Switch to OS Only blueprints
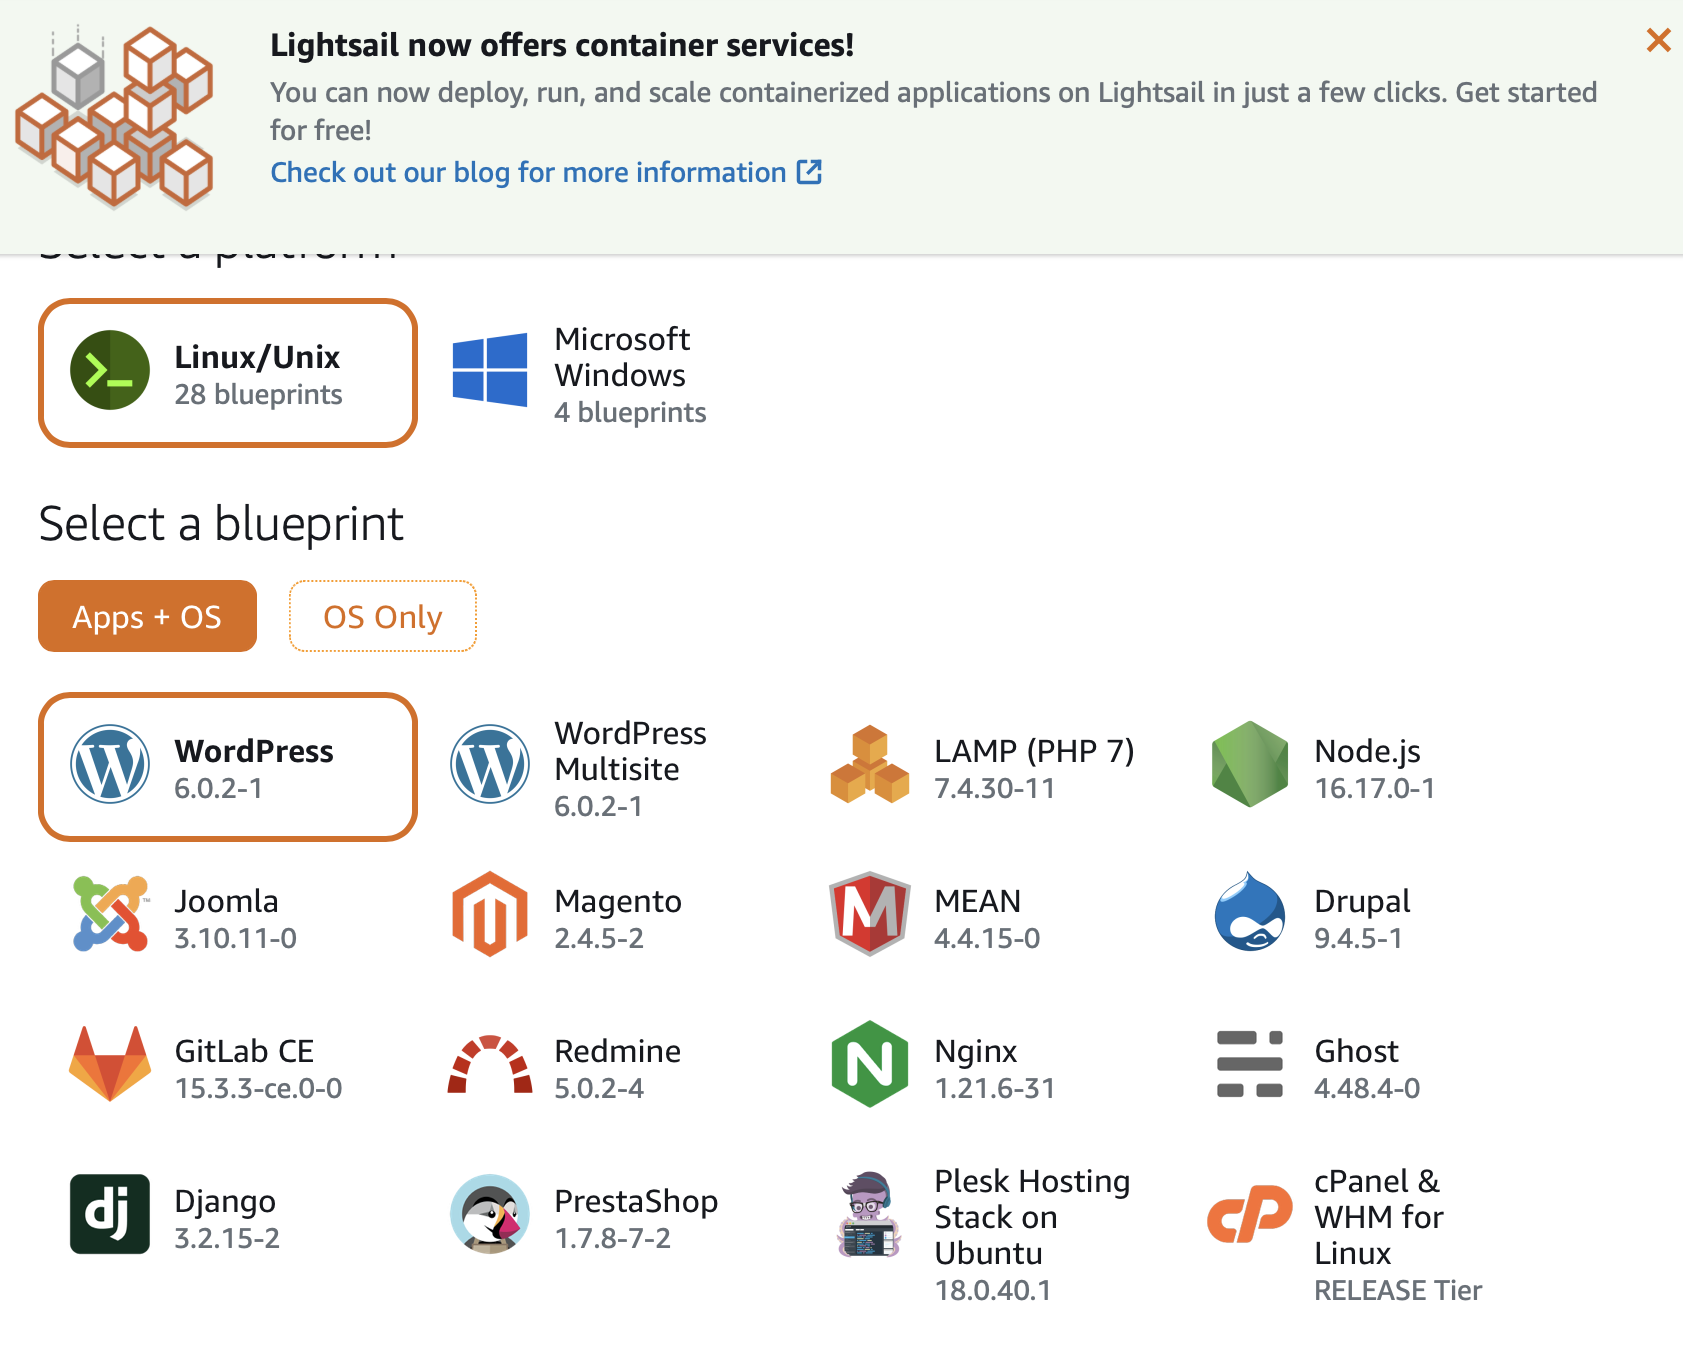This screenshot has width=1683, height=1371. click(x=383, y=616)
